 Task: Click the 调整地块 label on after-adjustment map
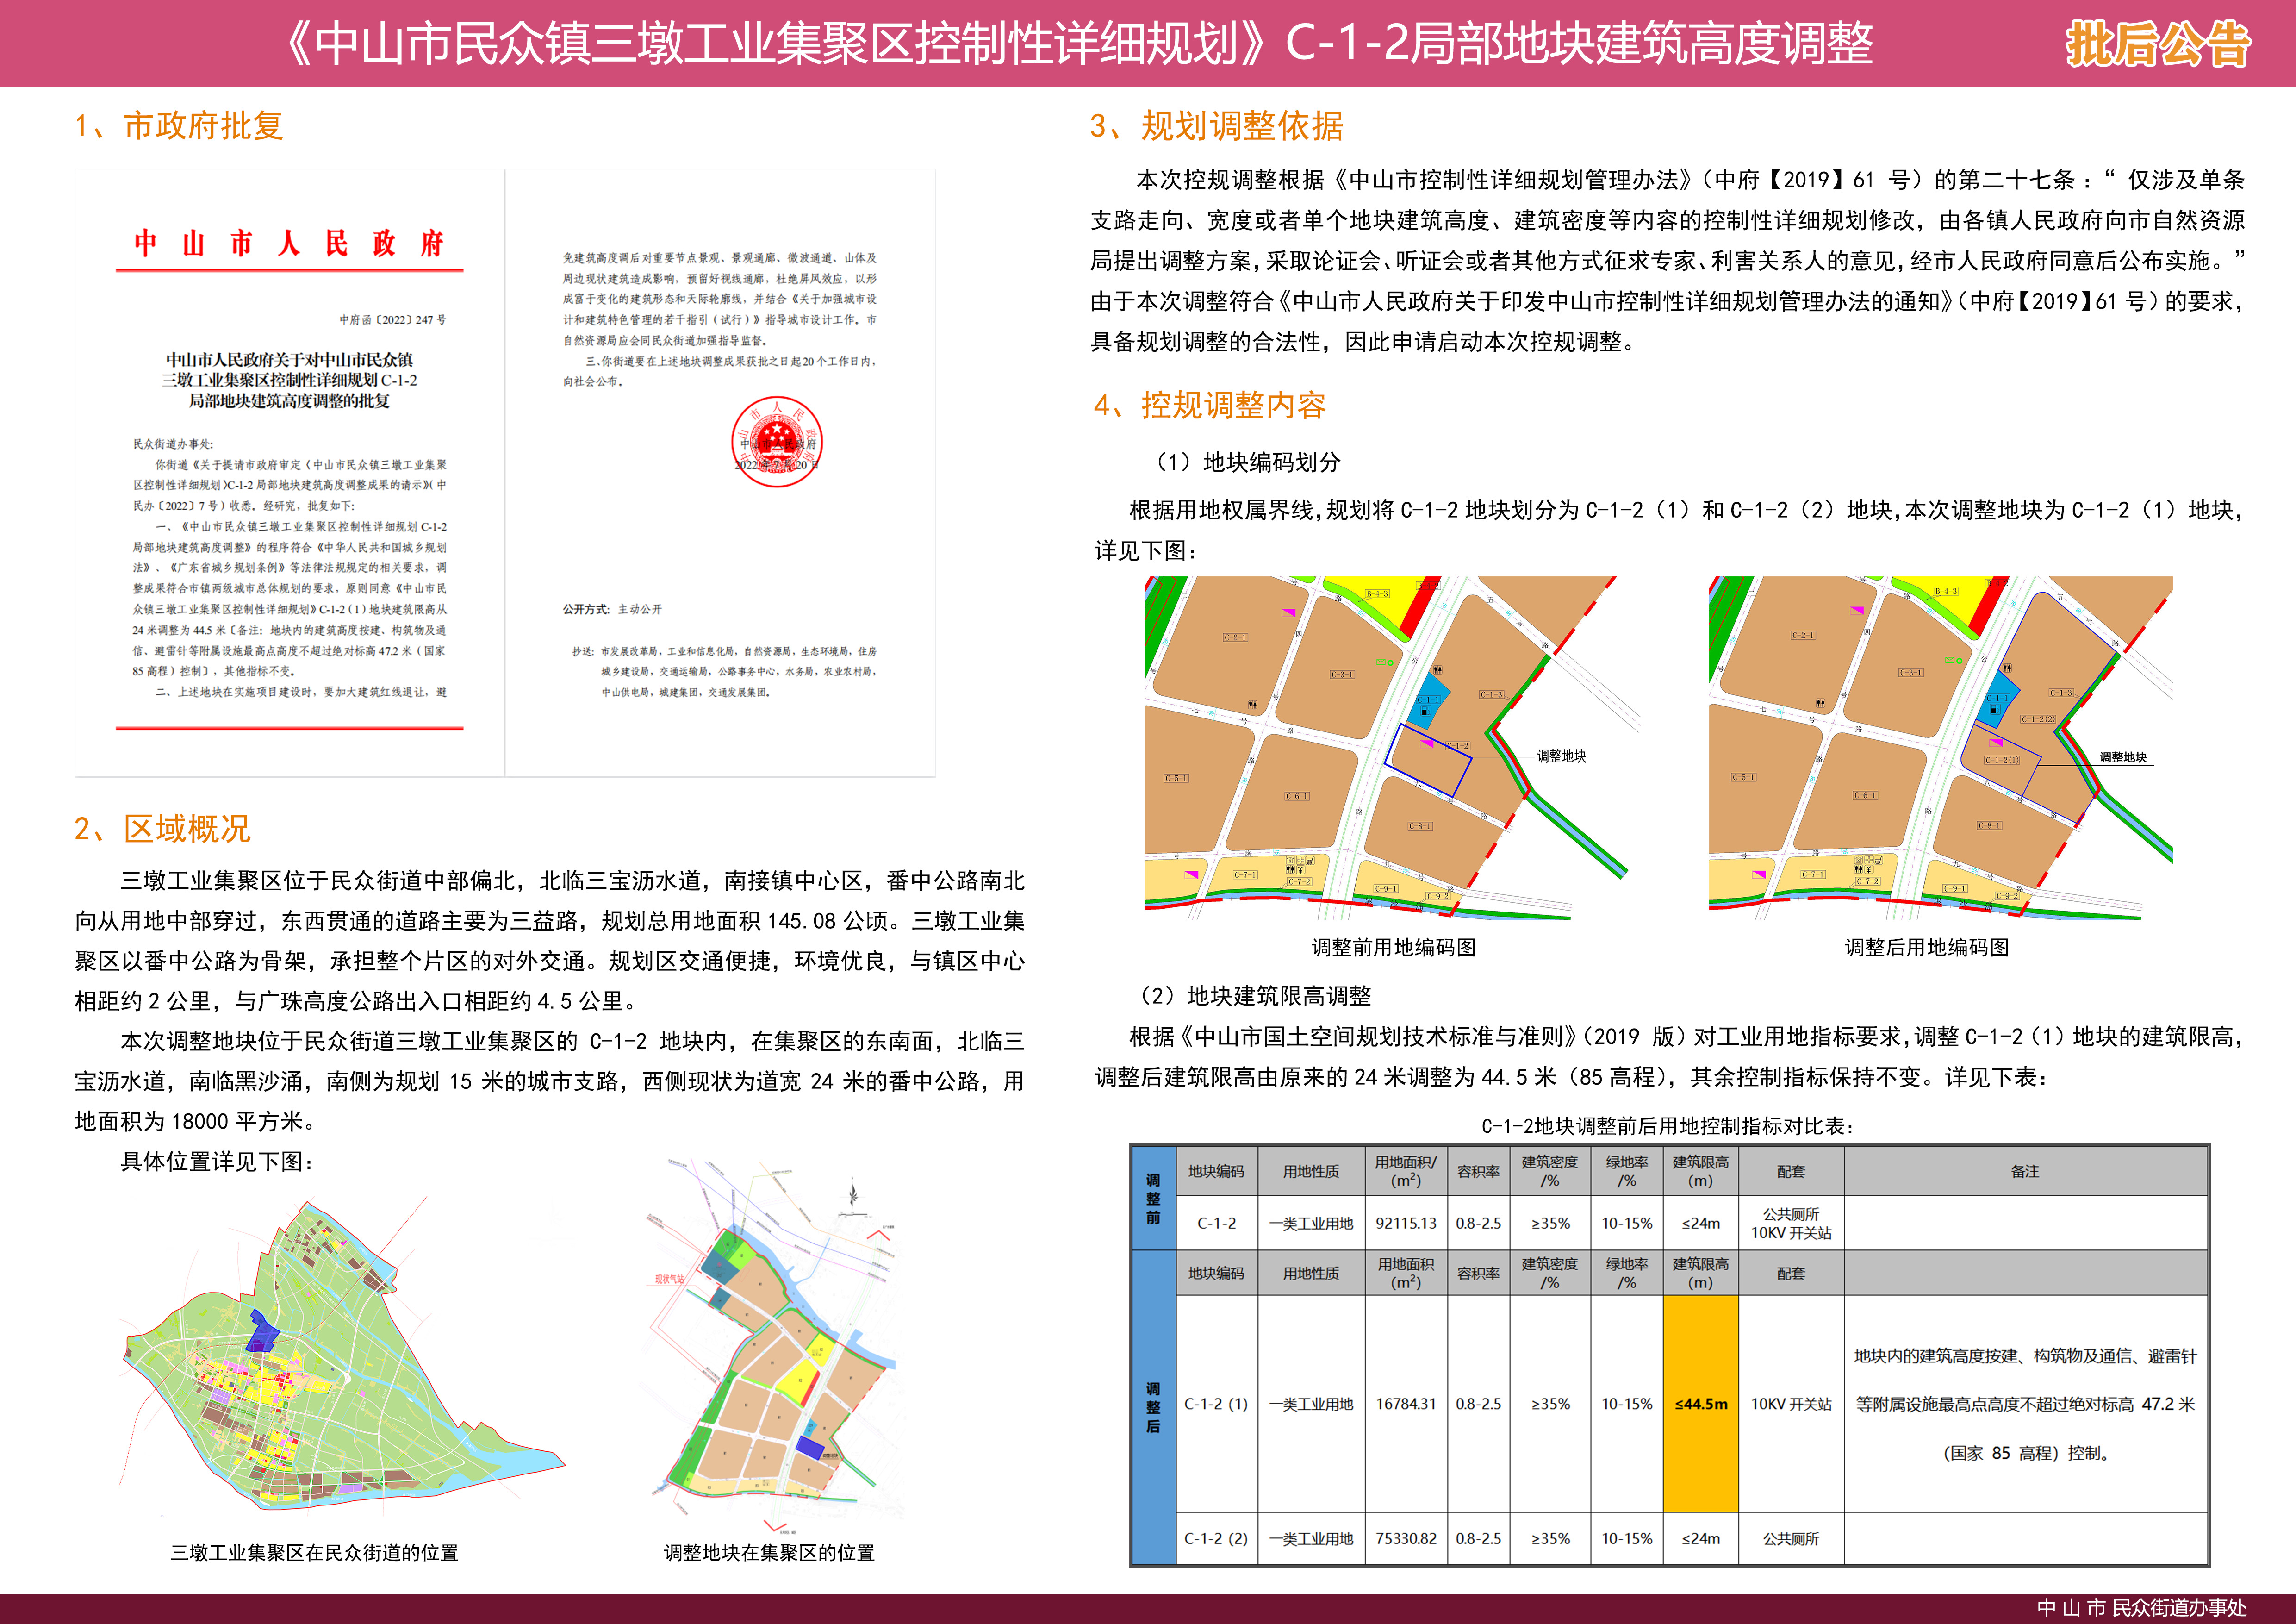[2122, 758]
